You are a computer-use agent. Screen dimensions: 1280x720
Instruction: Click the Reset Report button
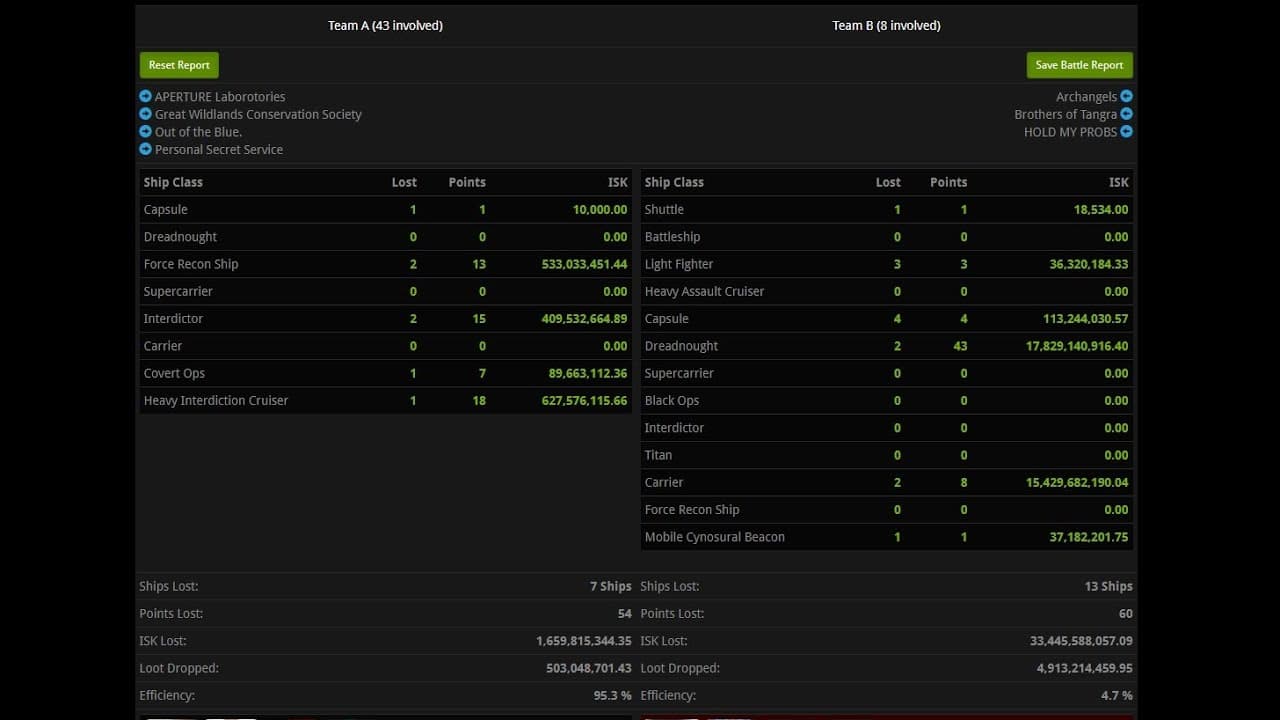click(179, 65)
